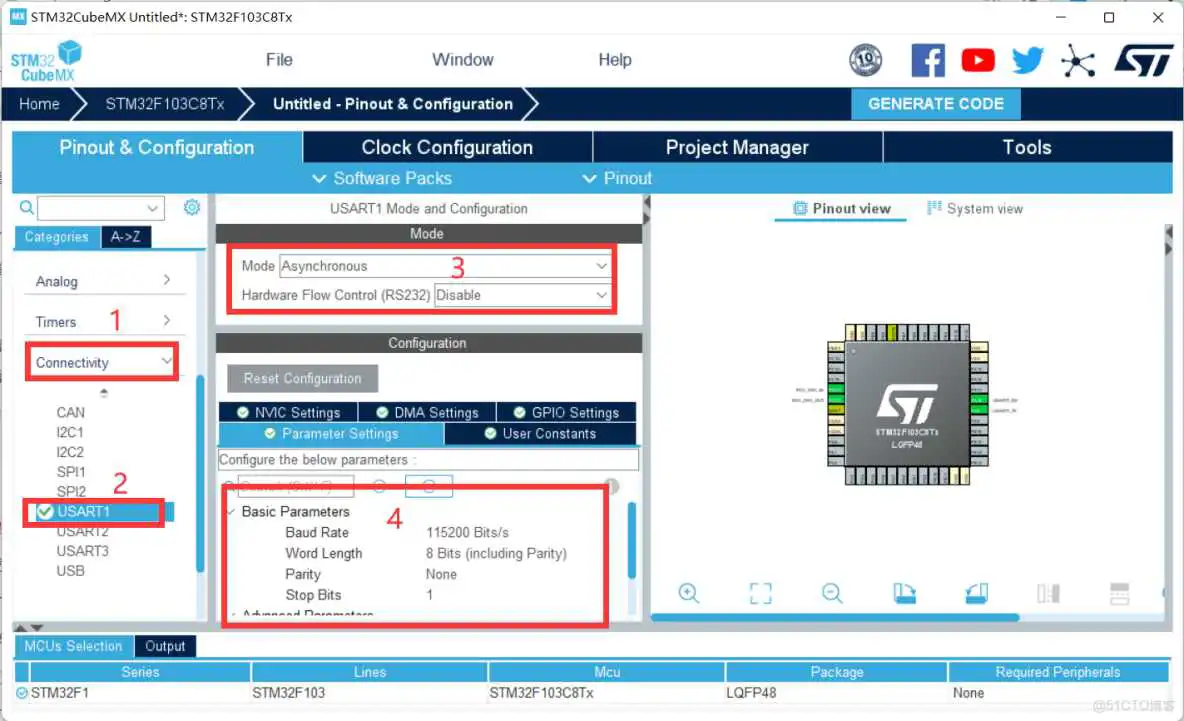Open the NVIC Settings tab
The image size is (1184, 721).
pyautogui.click(x=289, y=412)
